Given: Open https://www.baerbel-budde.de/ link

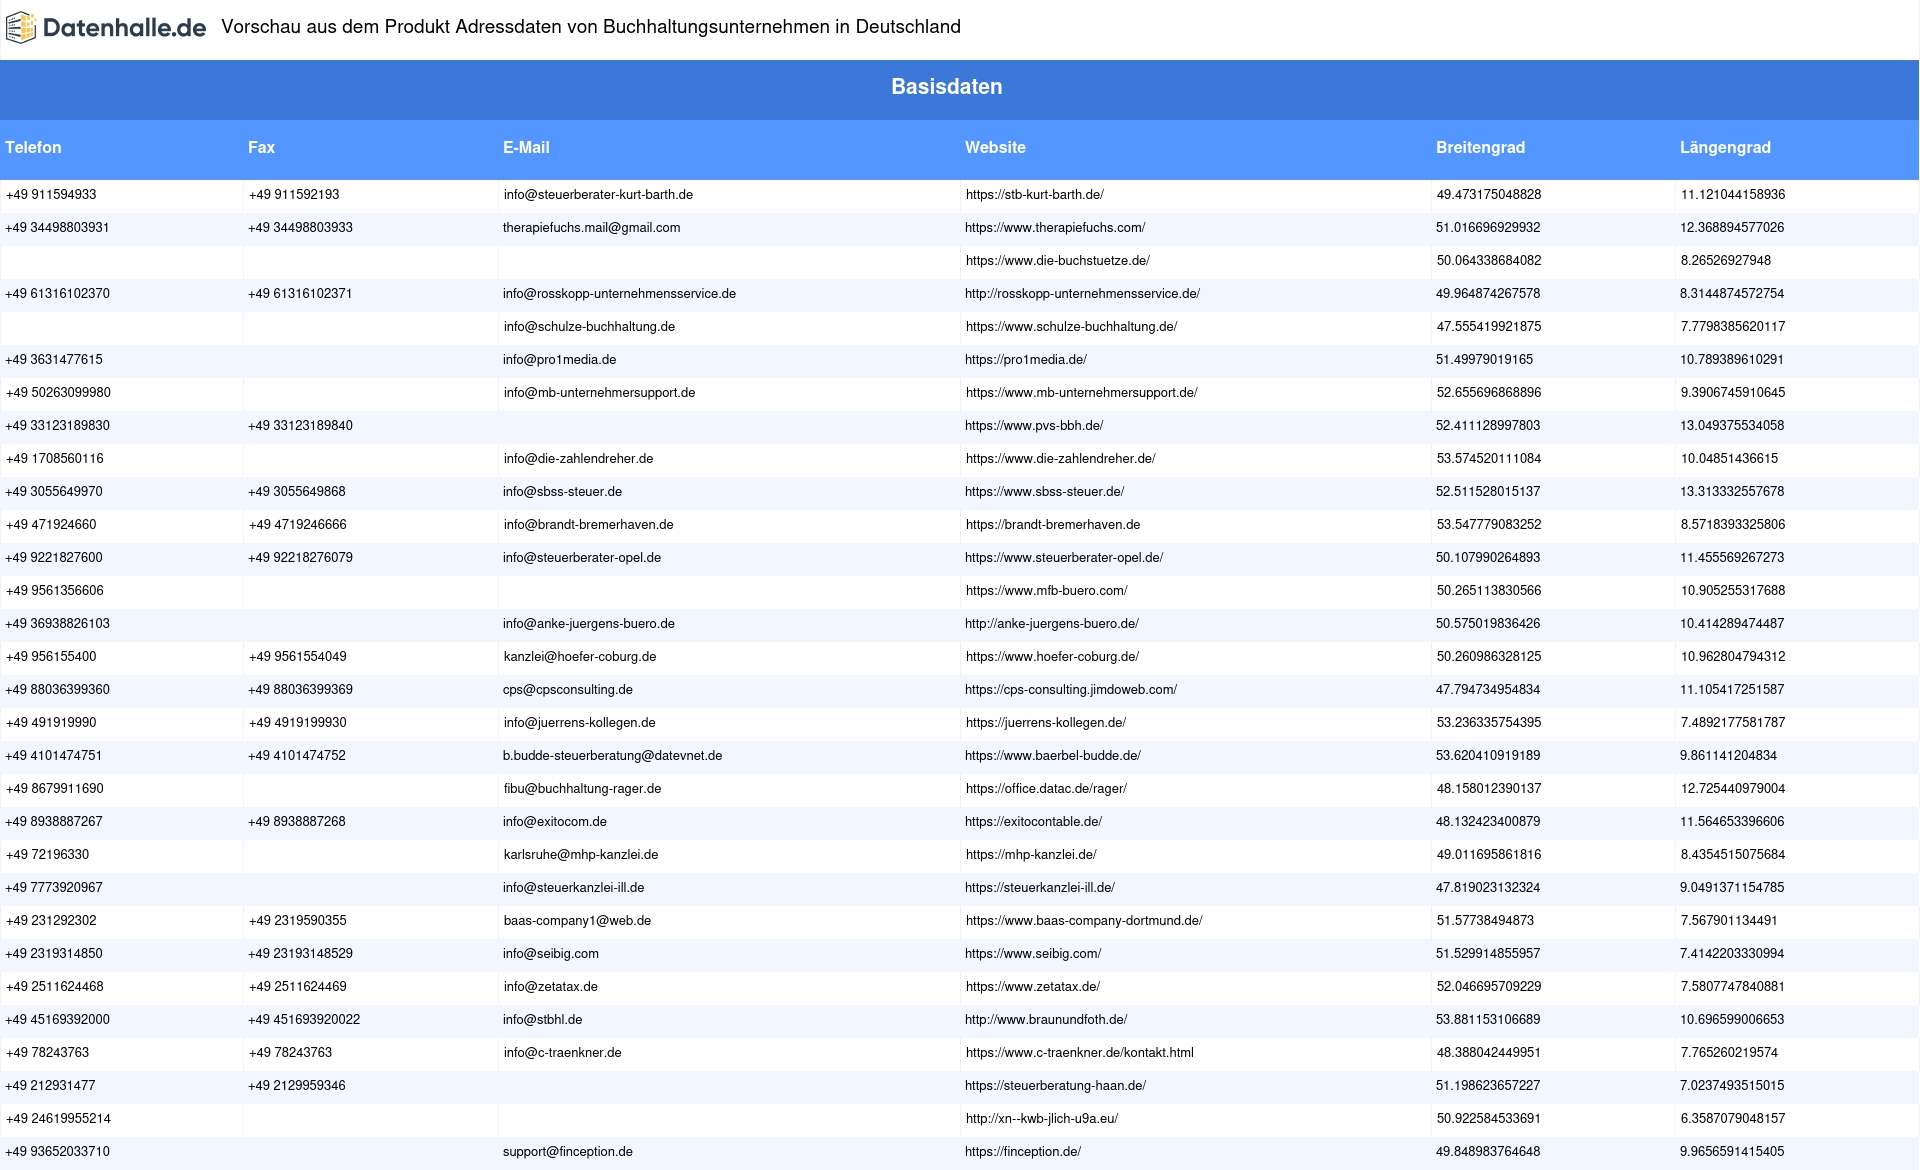Looking at the screenshot, I should click(x=1053, y=756).
